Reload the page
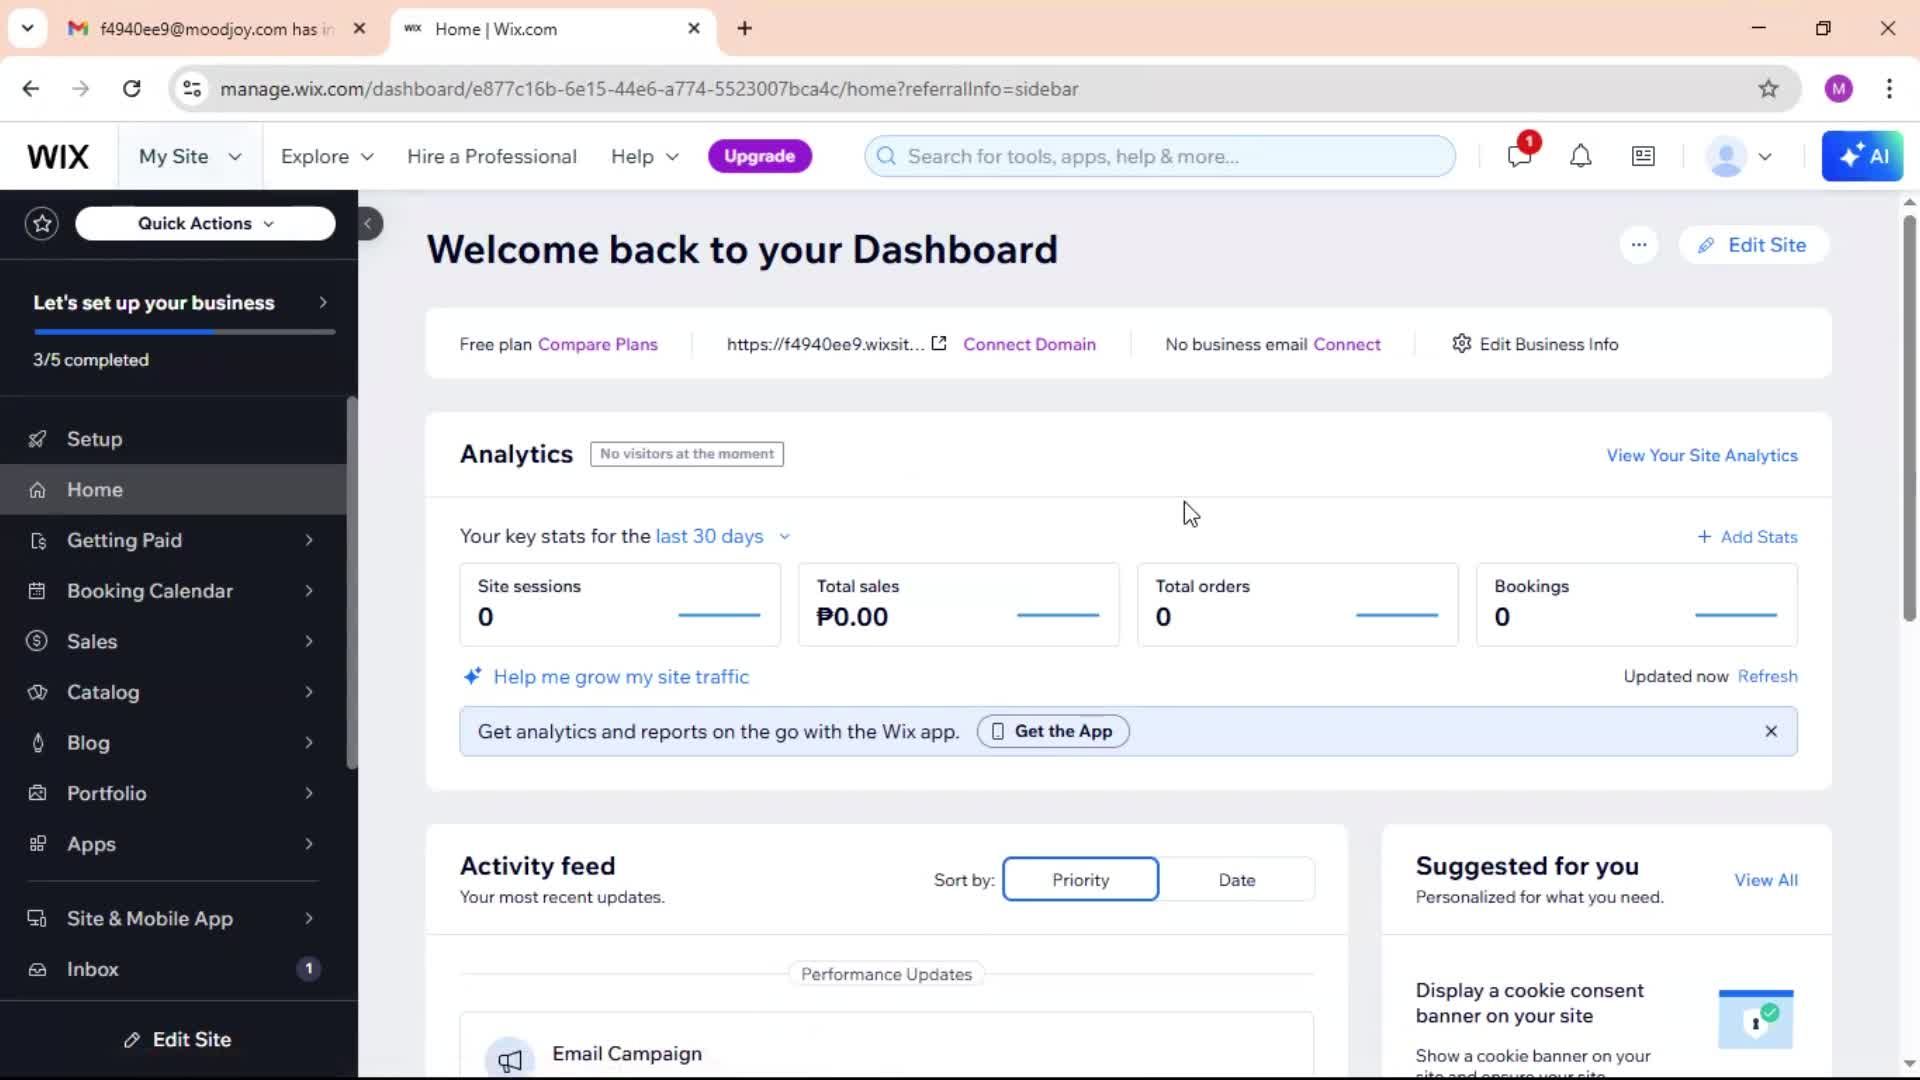1920x1080 pixels. (x=132, y=89)
